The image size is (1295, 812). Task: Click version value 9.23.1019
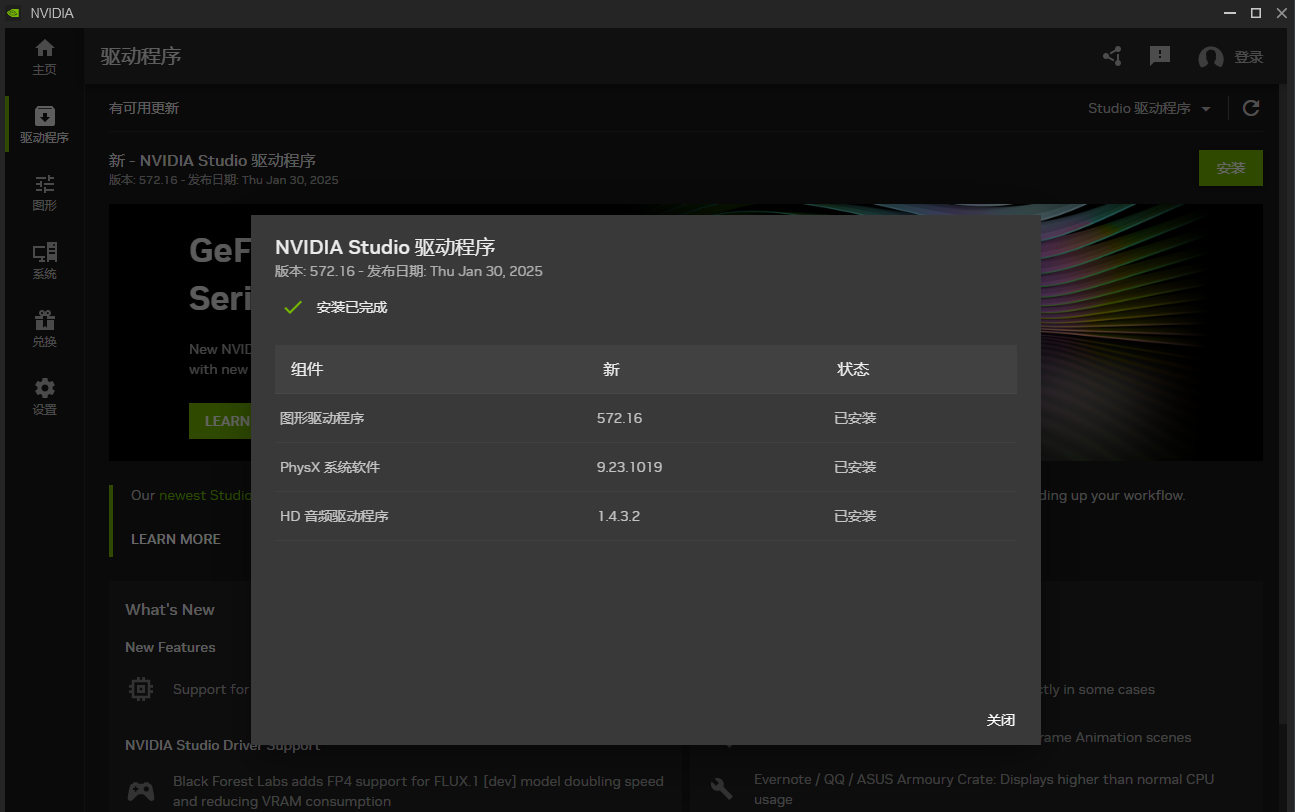pos(630,467)
